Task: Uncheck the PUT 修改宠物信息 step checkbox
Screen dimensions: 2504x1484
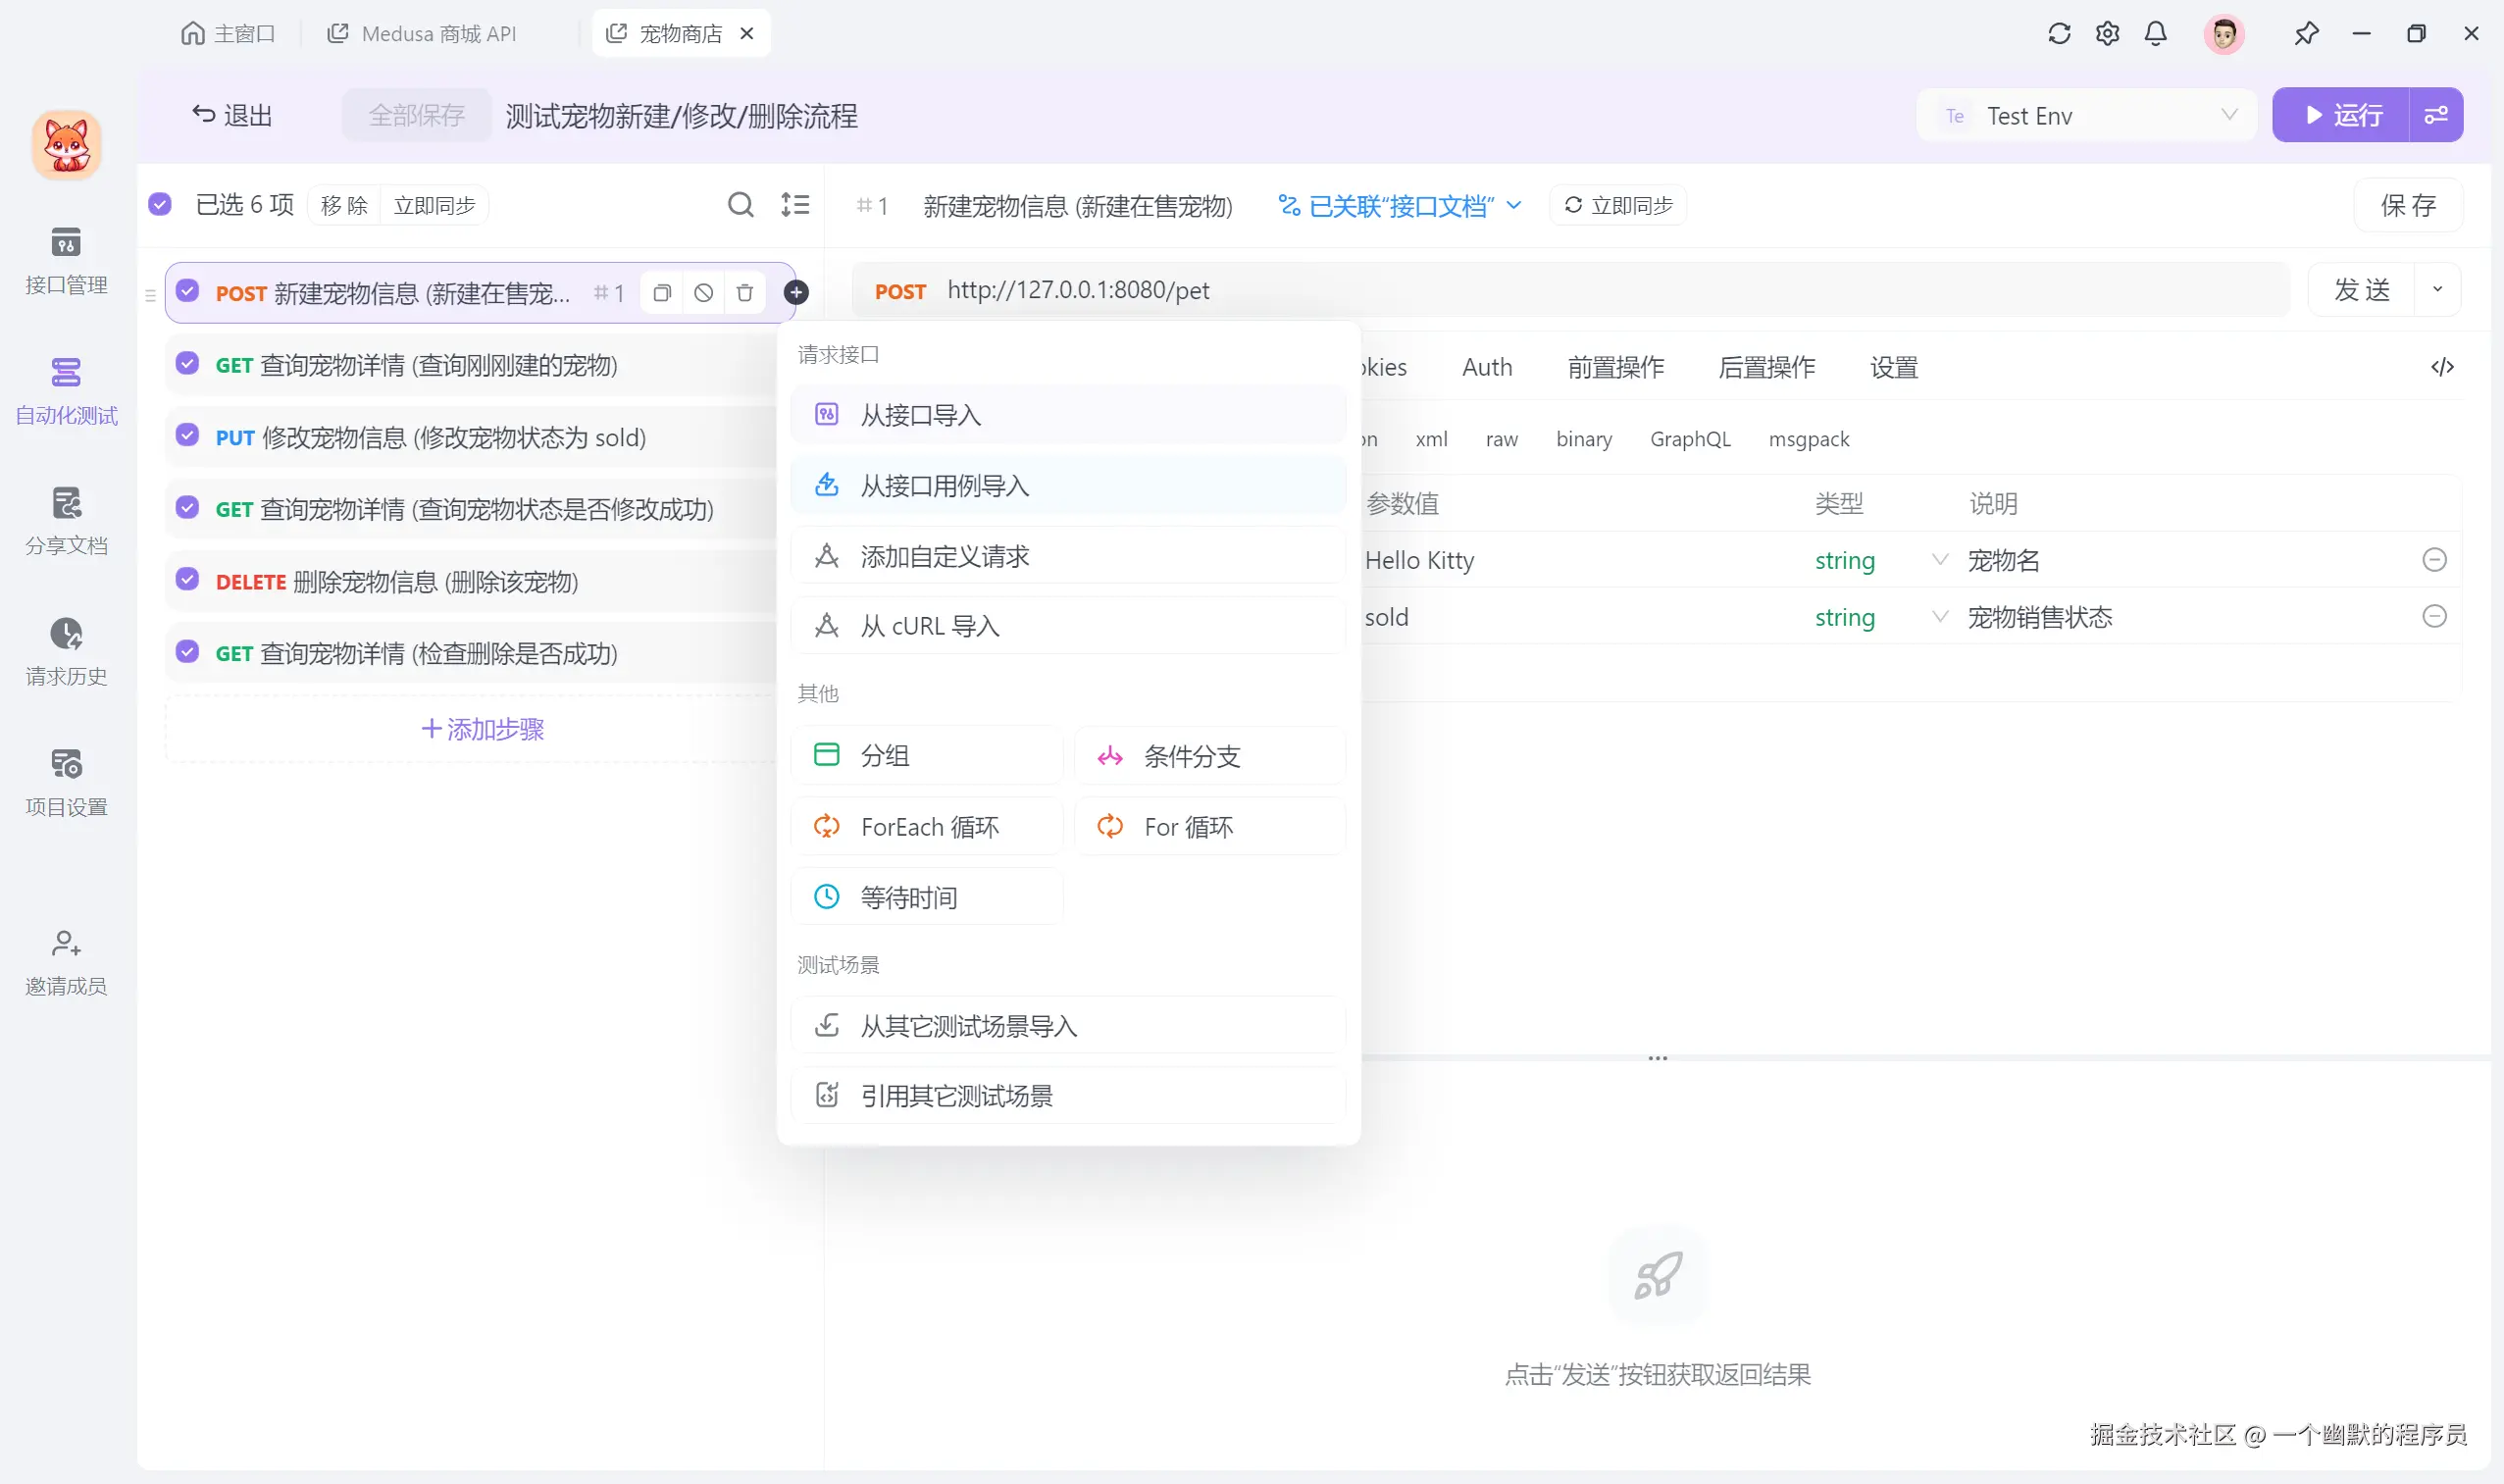Action: (x=188, y=436)
